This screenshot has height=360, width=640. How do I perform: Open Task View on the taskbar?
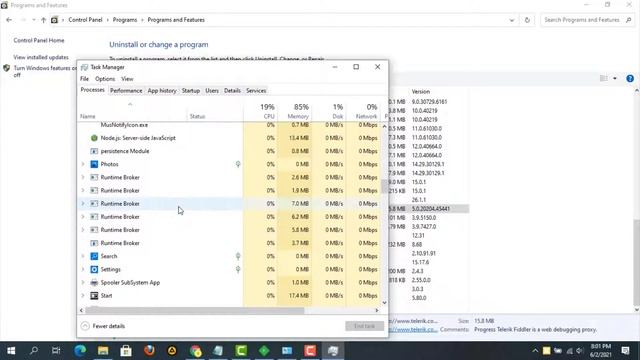(56, 351)
